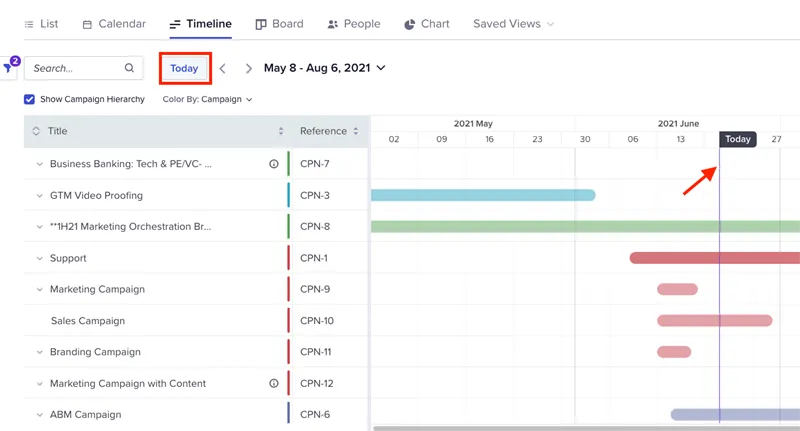
Task: Collapse Support campaign row
Action: (39, 259)
